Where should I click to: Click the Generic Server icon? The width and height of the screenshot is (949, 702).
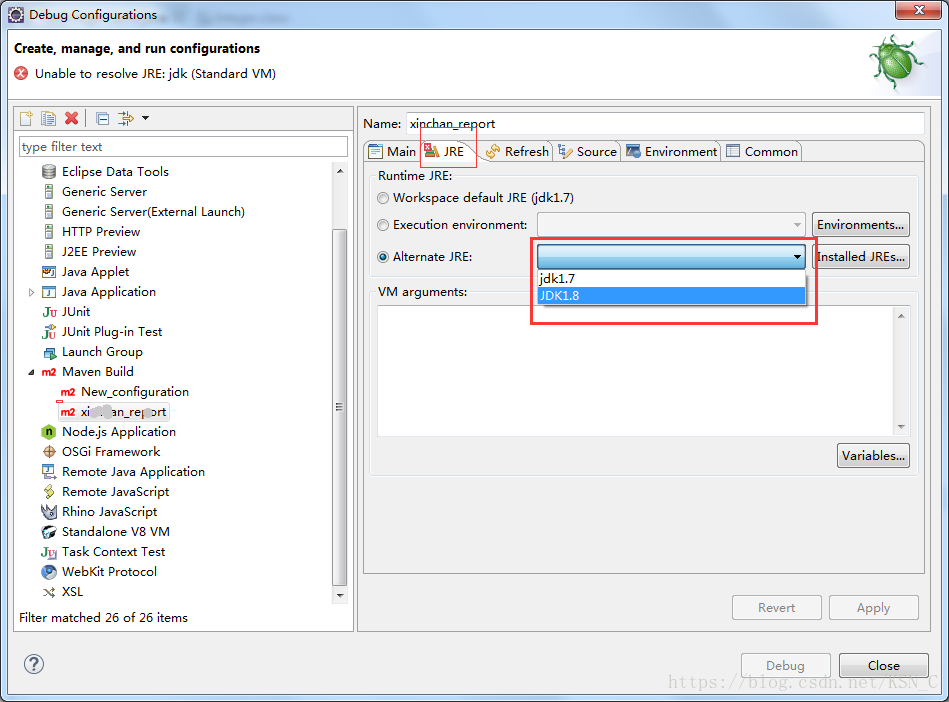49,192
